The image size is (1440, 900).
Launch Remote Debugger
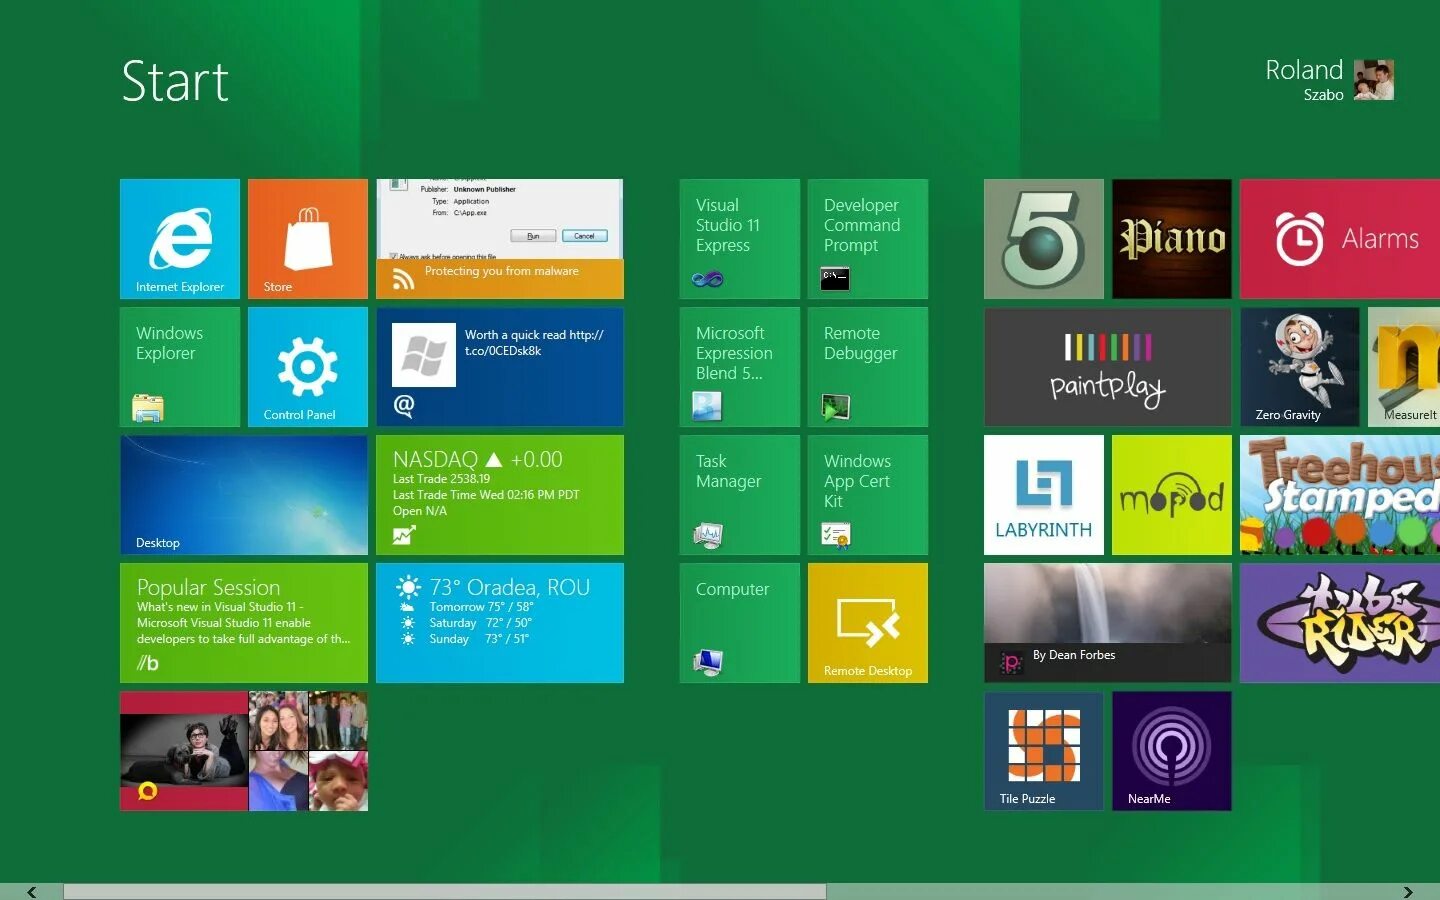point(868,367)
